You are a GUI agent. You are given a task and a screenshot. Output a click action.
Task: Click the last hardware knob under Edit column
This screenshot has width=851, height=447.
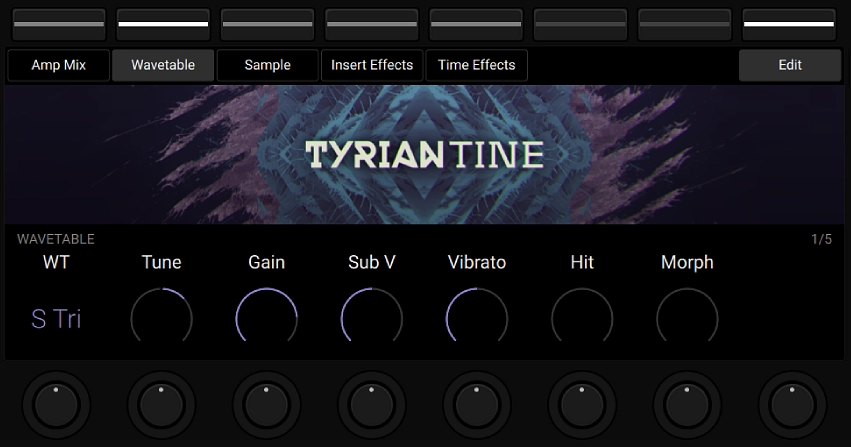(x=792, y=405)
